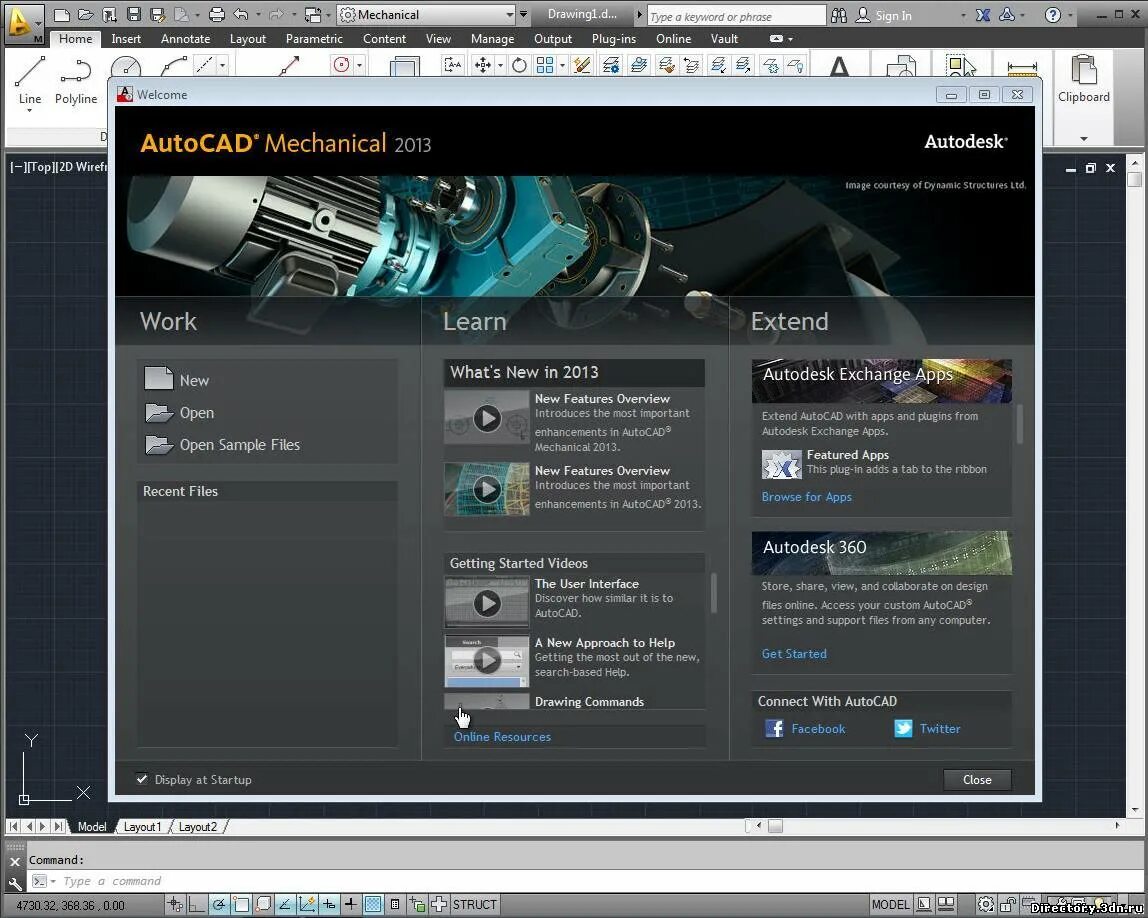This screenshot has height=918, width=1148.
Task: Close the command line with the X icon
Action: tap(15, 862)
